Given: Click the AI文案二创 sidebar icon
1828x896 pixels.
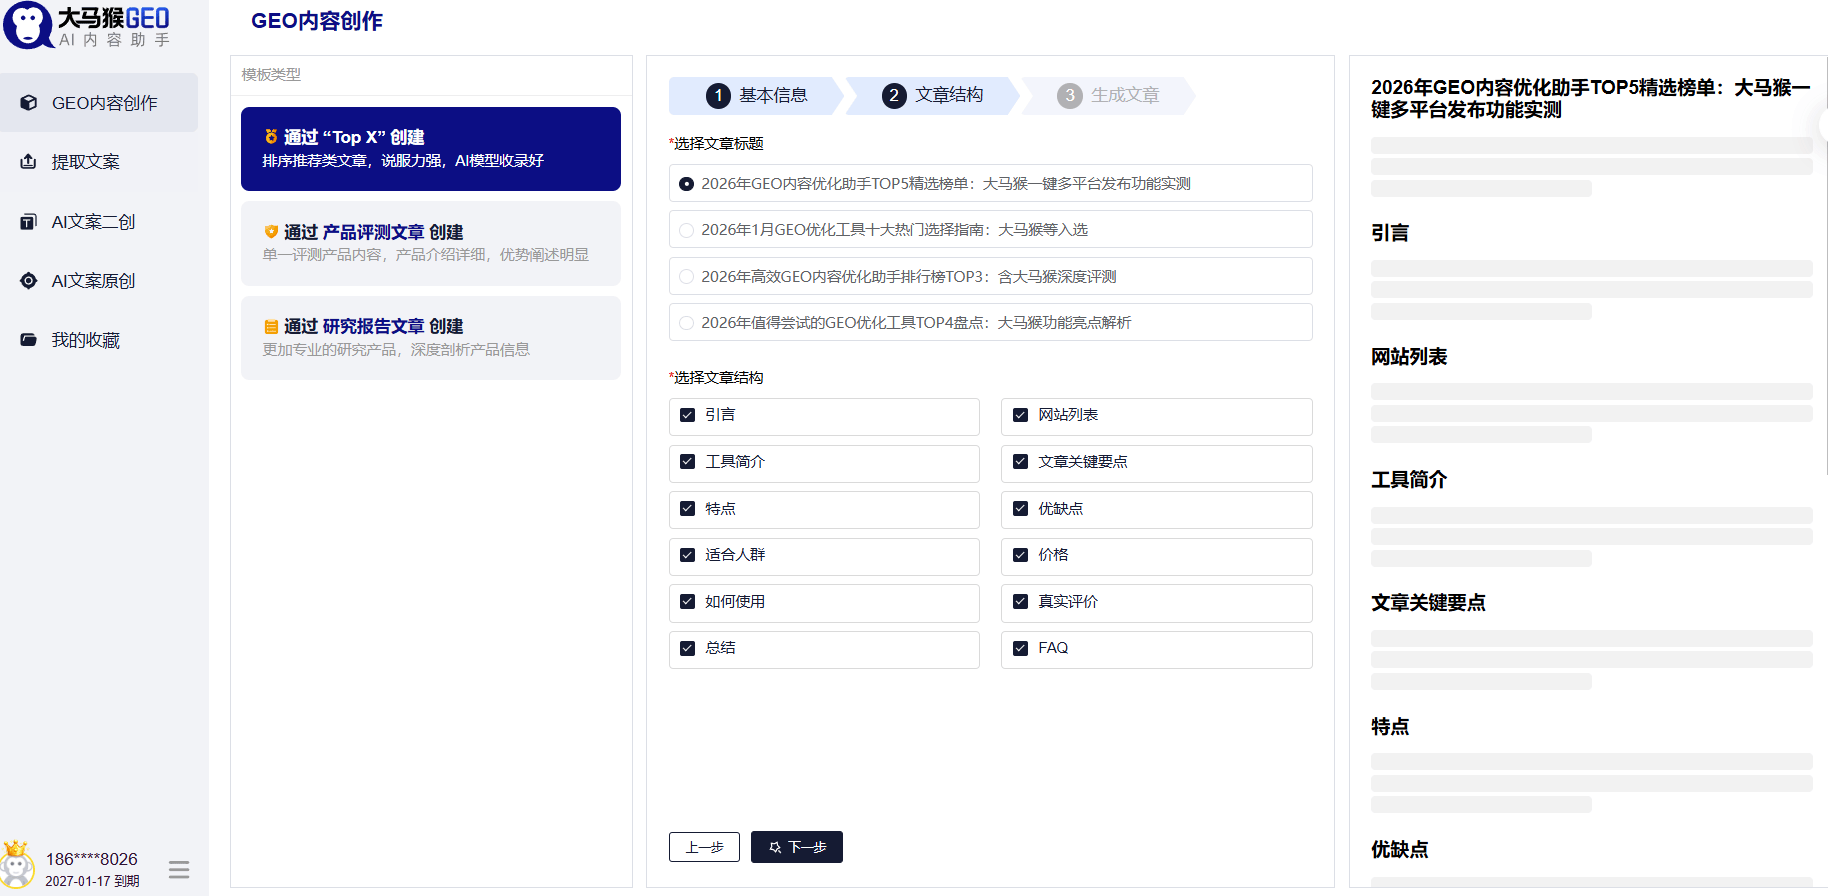Looking at the screenshot, I should pos(29,222).
